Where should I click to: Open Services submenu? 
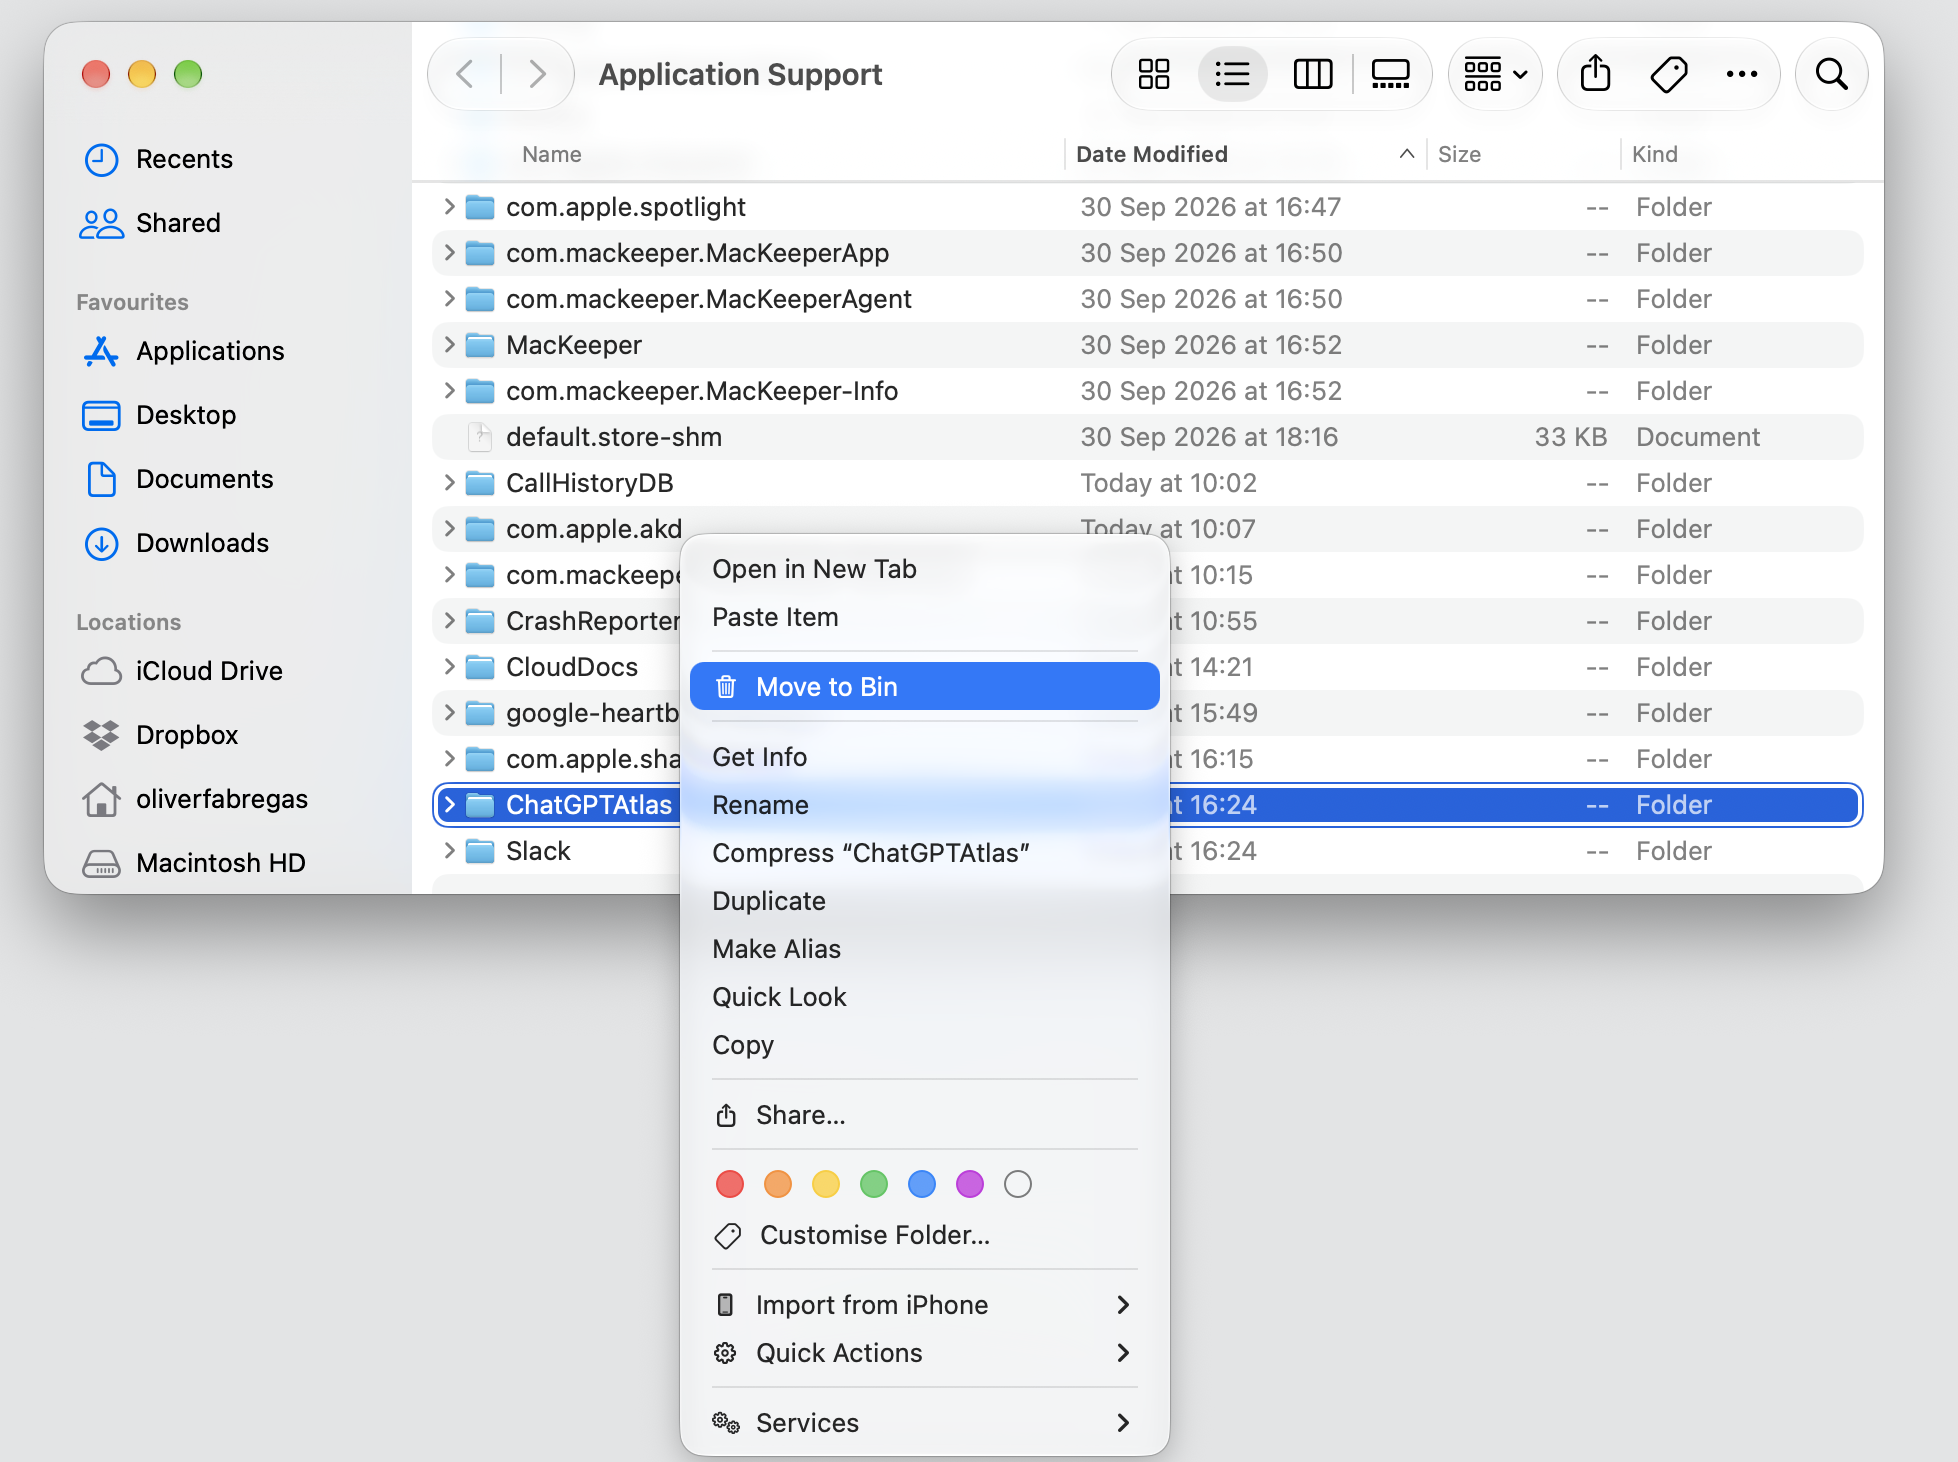pyautogui.click(x=924, y=1423)
